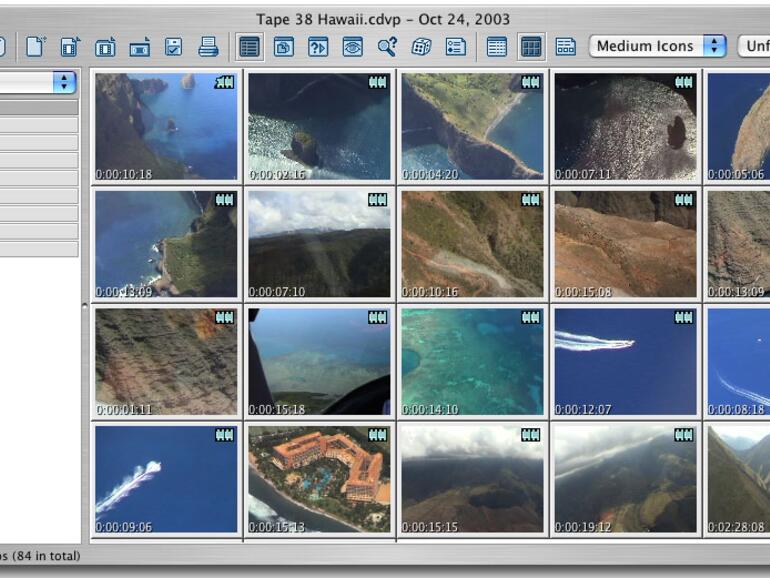Select the coastline clip timed 0:00:04:20
The height and width of the screenshot is (578, 770).
tap(472, 127)
